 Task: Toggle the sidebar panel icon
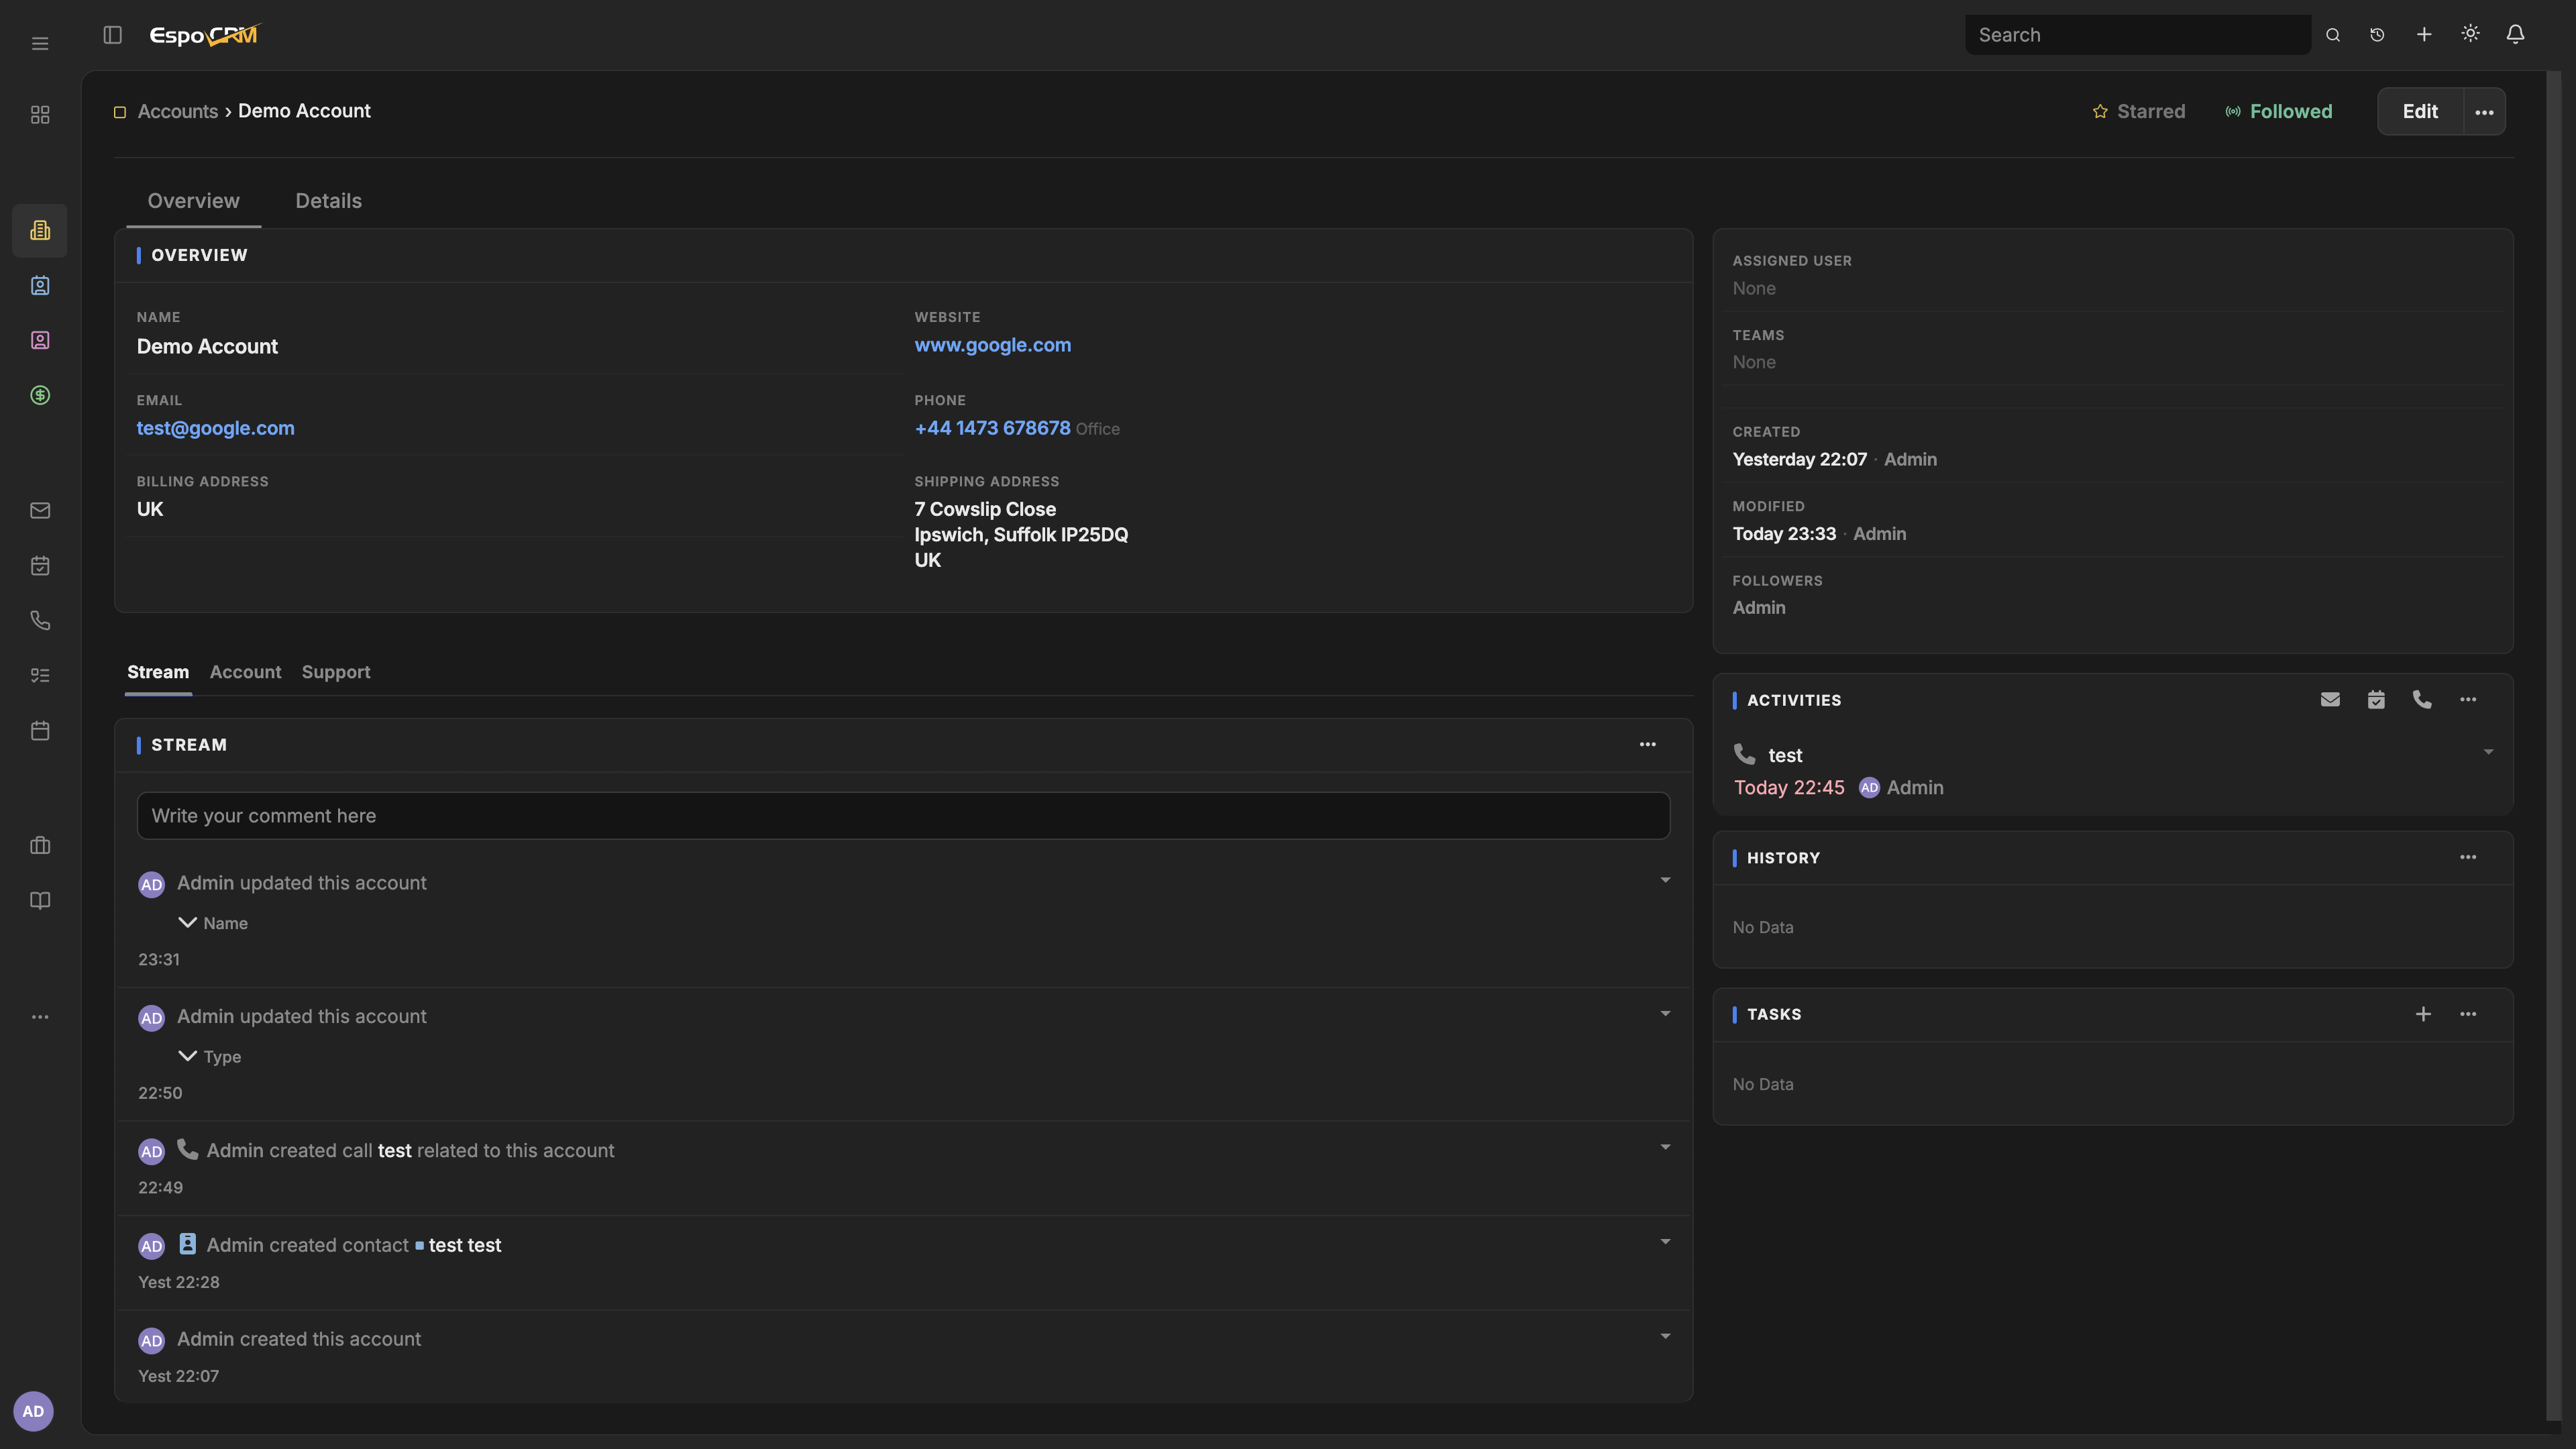tap(112, 35)
